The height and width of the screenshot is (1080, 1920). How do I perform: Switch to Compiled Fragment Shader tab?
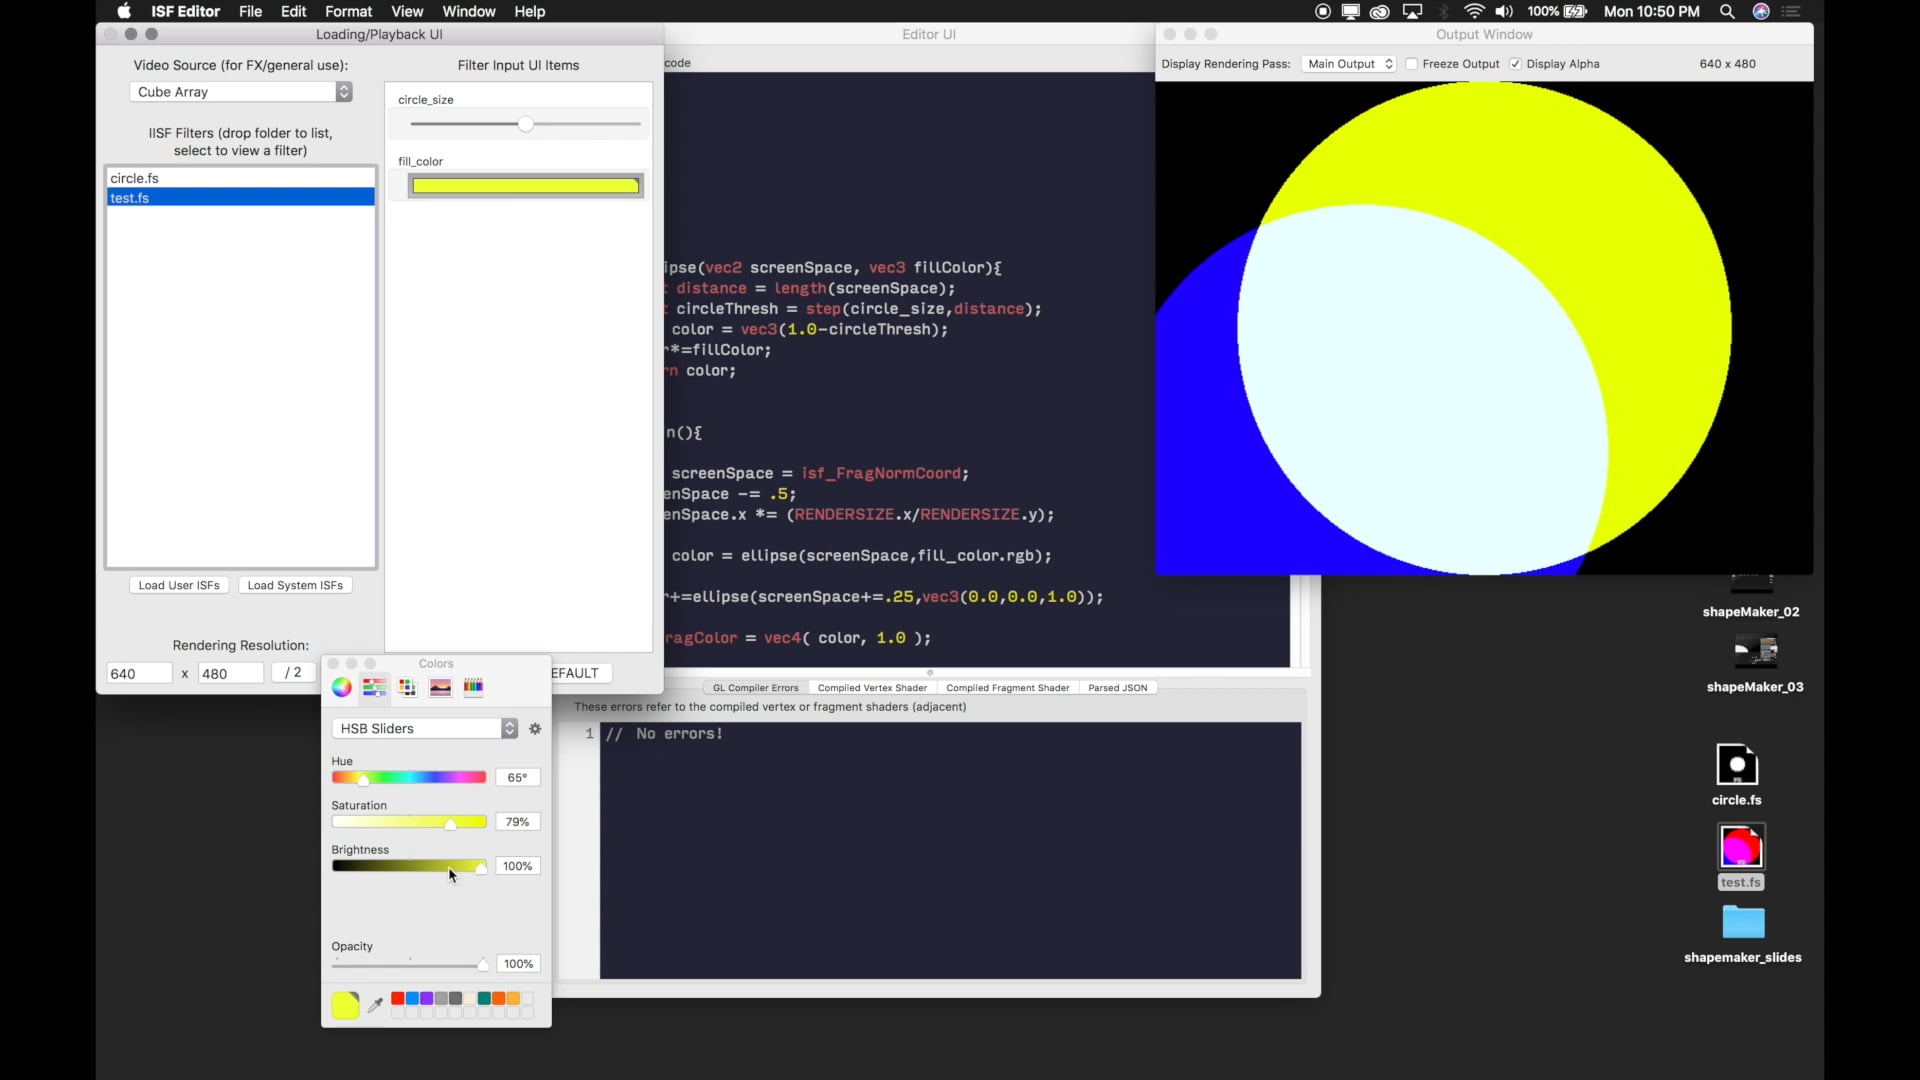(x=1007, y=688)
